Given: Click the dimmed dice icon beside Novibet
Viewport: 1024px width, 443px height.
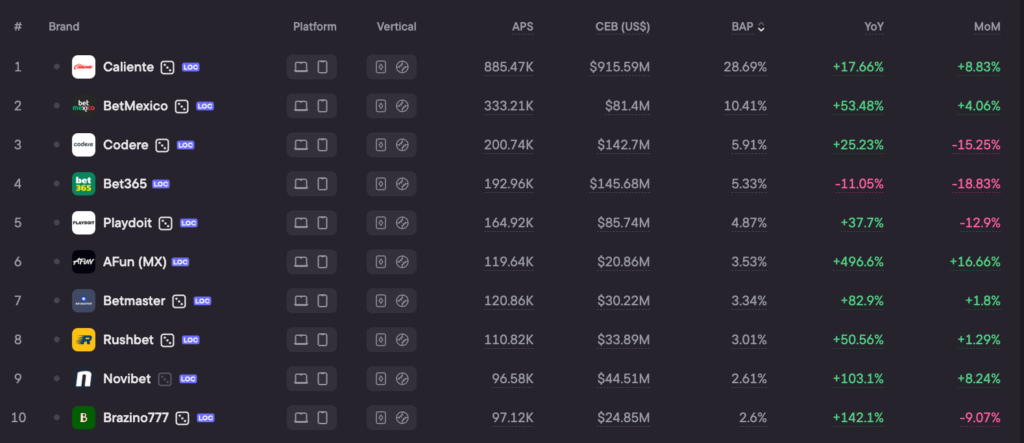Looking at the screenshot, I should (x=165, y=379).
